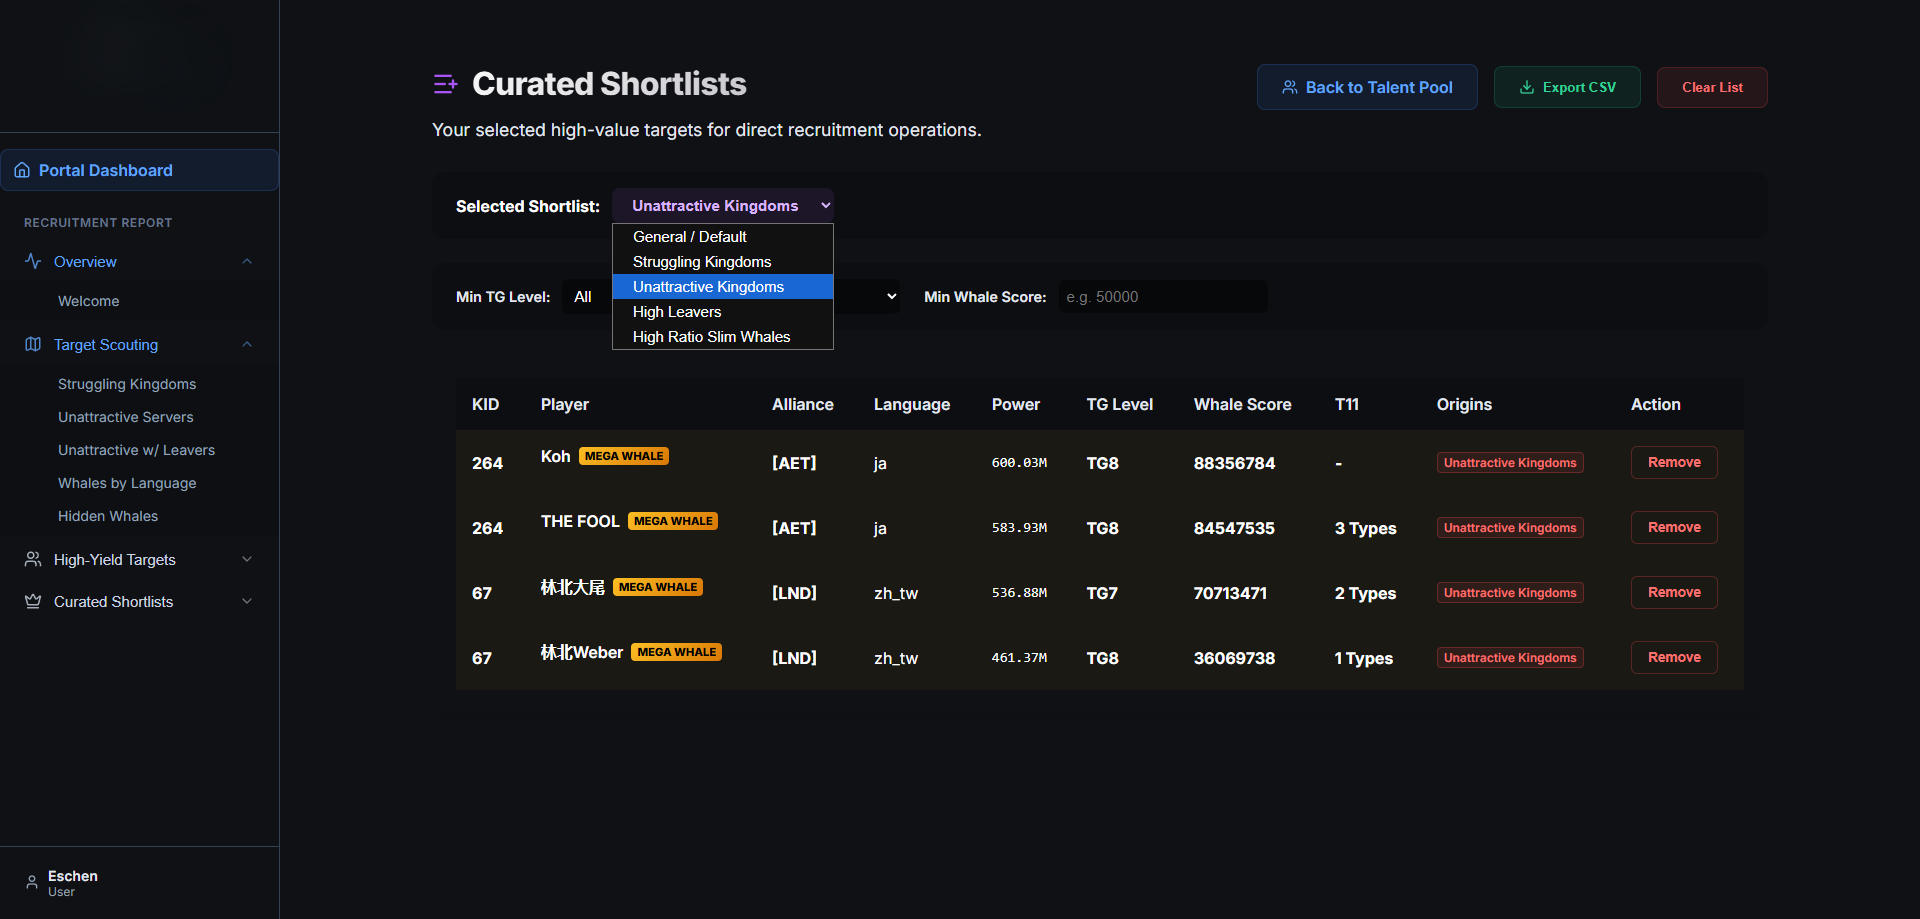Click Unattractive Kingdoms tag in 林北Weber's row

[1510, 657]
